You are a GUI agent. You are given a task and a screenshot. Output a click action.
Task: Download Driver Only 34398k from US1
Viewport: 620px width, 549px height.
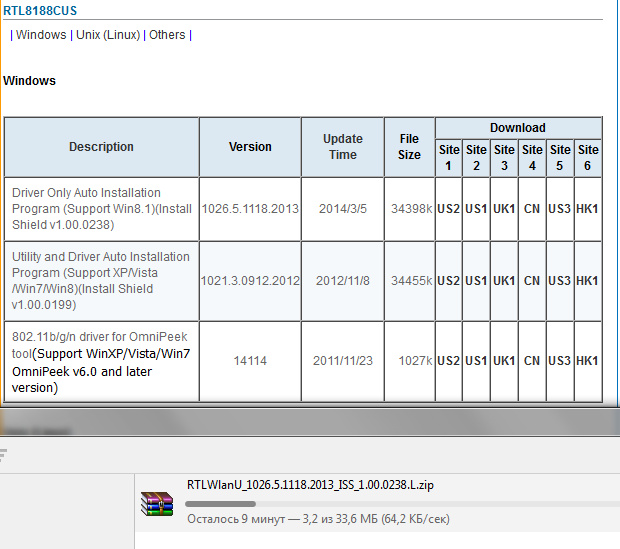[476, 208]
